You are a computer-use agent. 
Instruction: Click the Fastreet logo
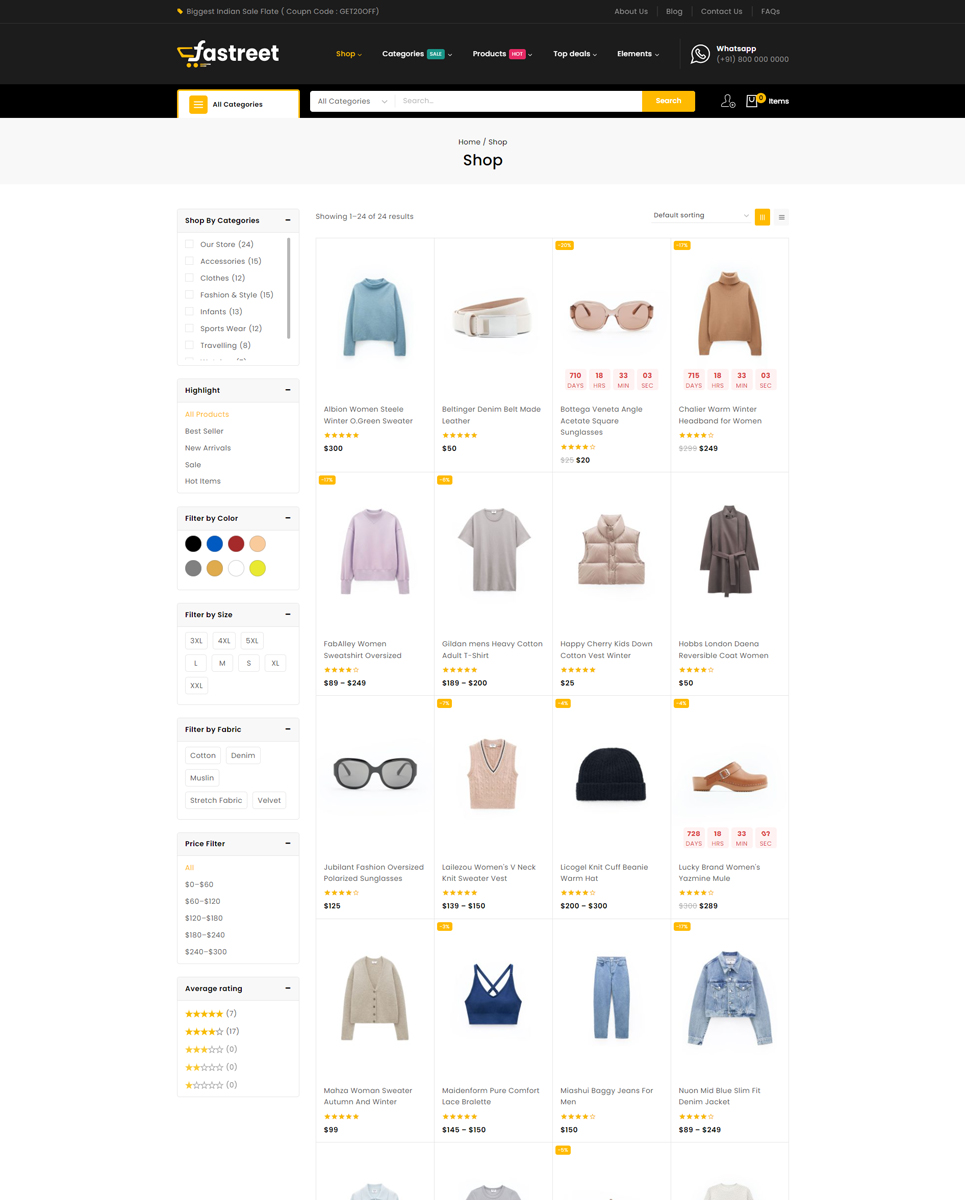coord(228,54)
